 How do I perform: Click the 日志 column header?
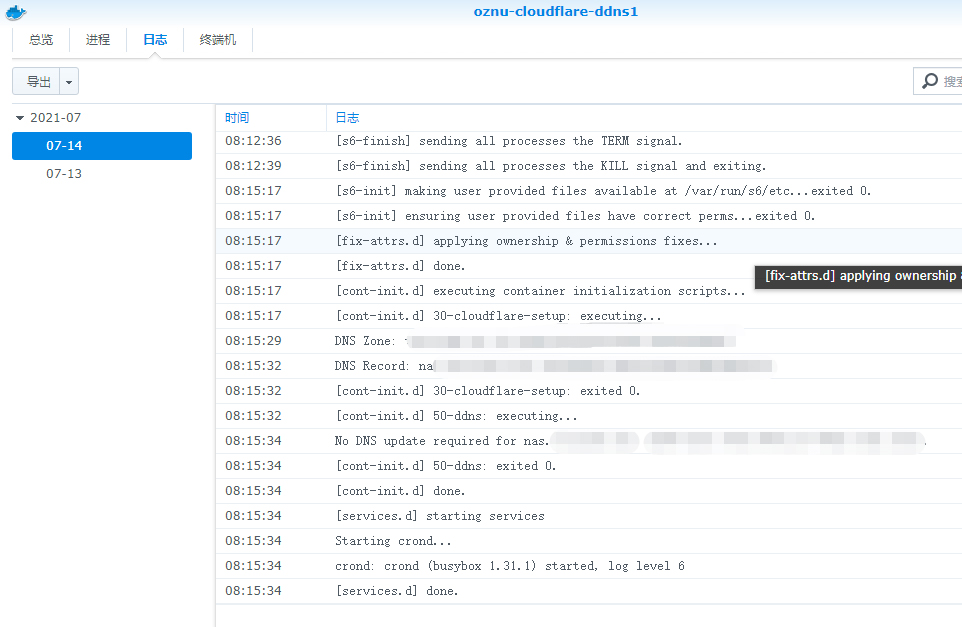coord(644,118)
